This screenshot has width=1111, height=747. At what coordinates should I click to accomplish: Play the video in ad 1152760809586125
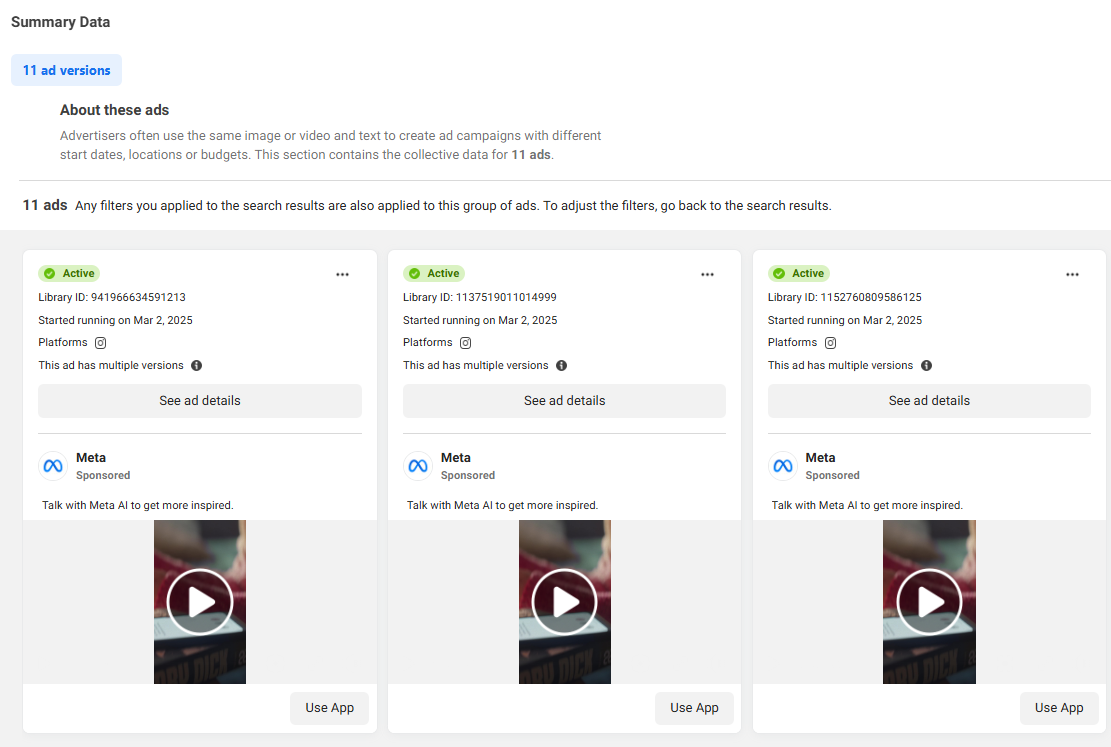point(930,602)
